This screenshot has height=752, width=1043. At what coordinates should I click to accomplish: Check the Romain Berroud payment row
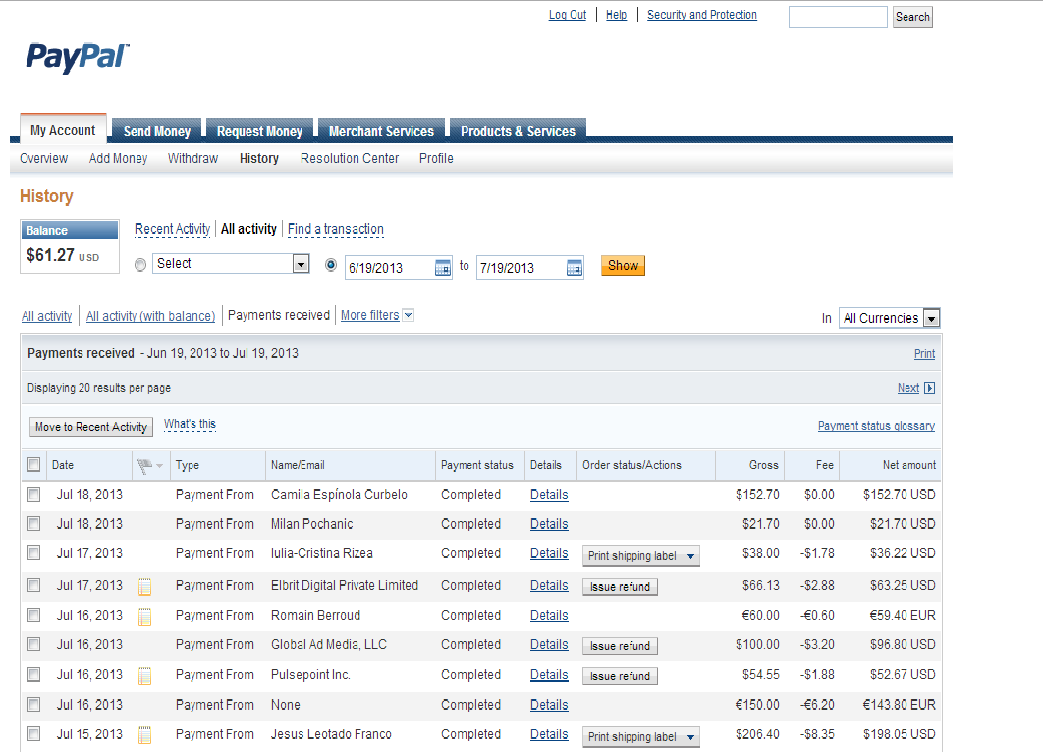(33, 615)
